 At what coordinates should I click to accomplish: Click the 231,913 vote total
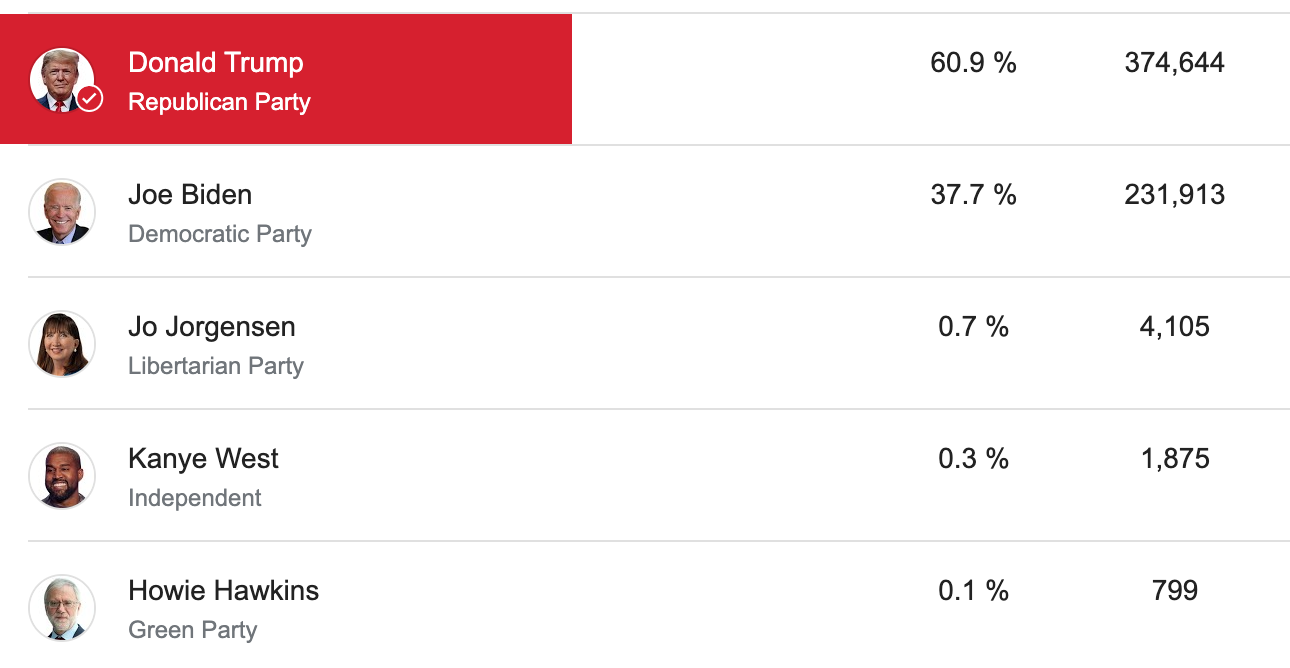[1174, 194]
